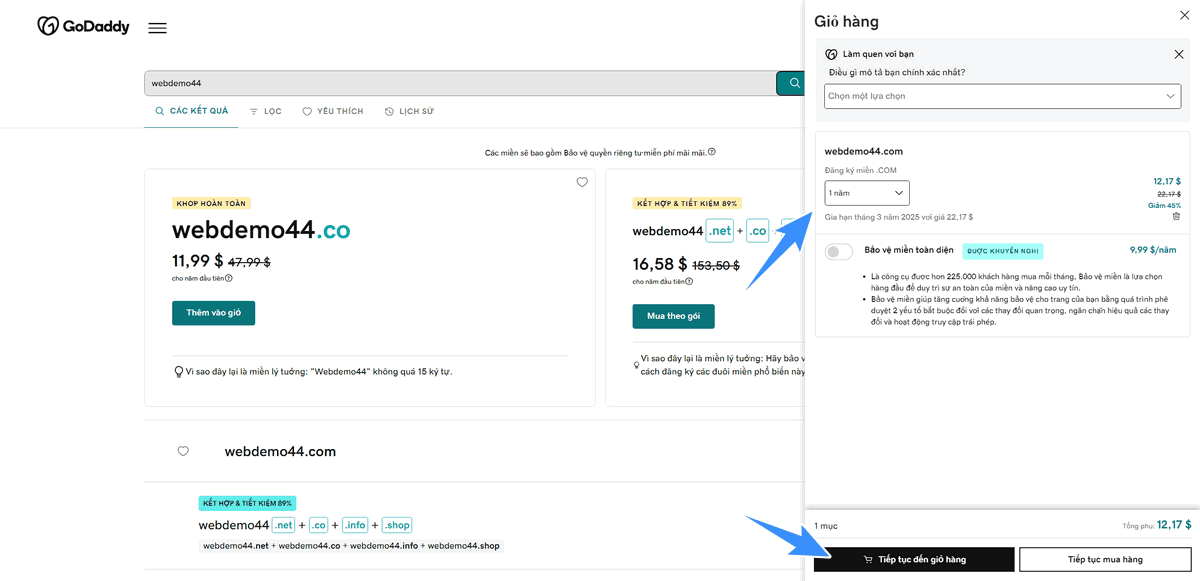Click the GoDaddy icon beside 'Làm quen với bạn'
Screen dimensions: 1200x581
(x=831, y=54)
